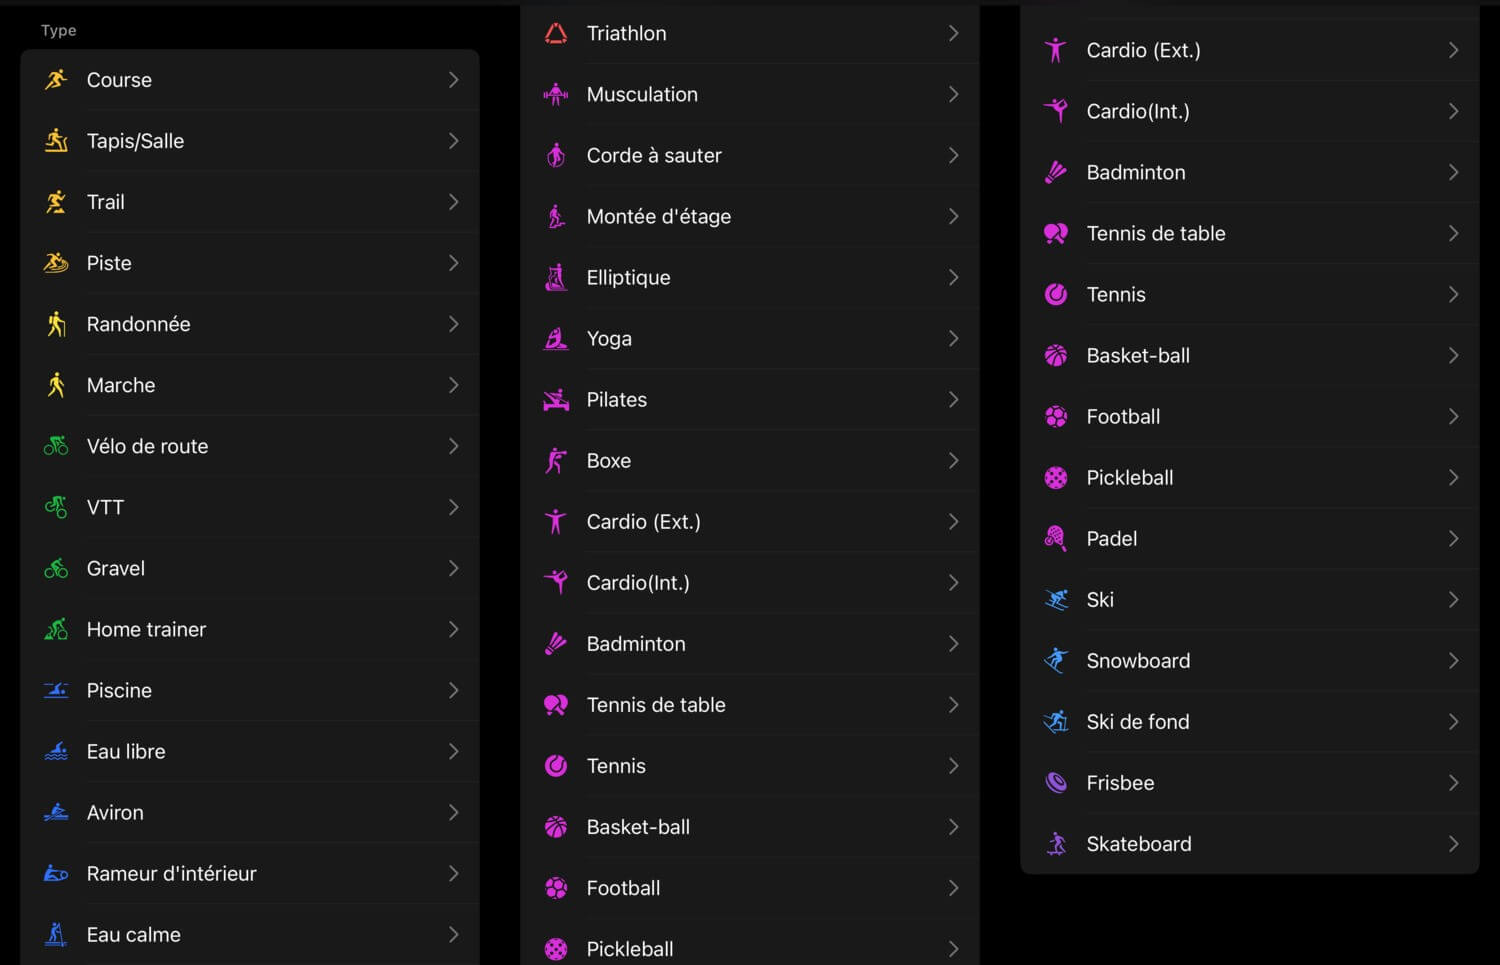This screenshot has width=1500, height=965.
Task: Click the Frisbee disc icon
Action: (1055, 783)
